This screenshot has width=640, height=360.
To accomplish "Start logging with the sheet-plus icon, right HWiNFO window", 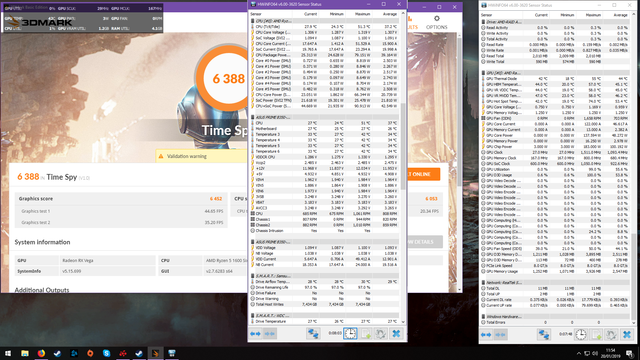I will (x=597, y=335).
